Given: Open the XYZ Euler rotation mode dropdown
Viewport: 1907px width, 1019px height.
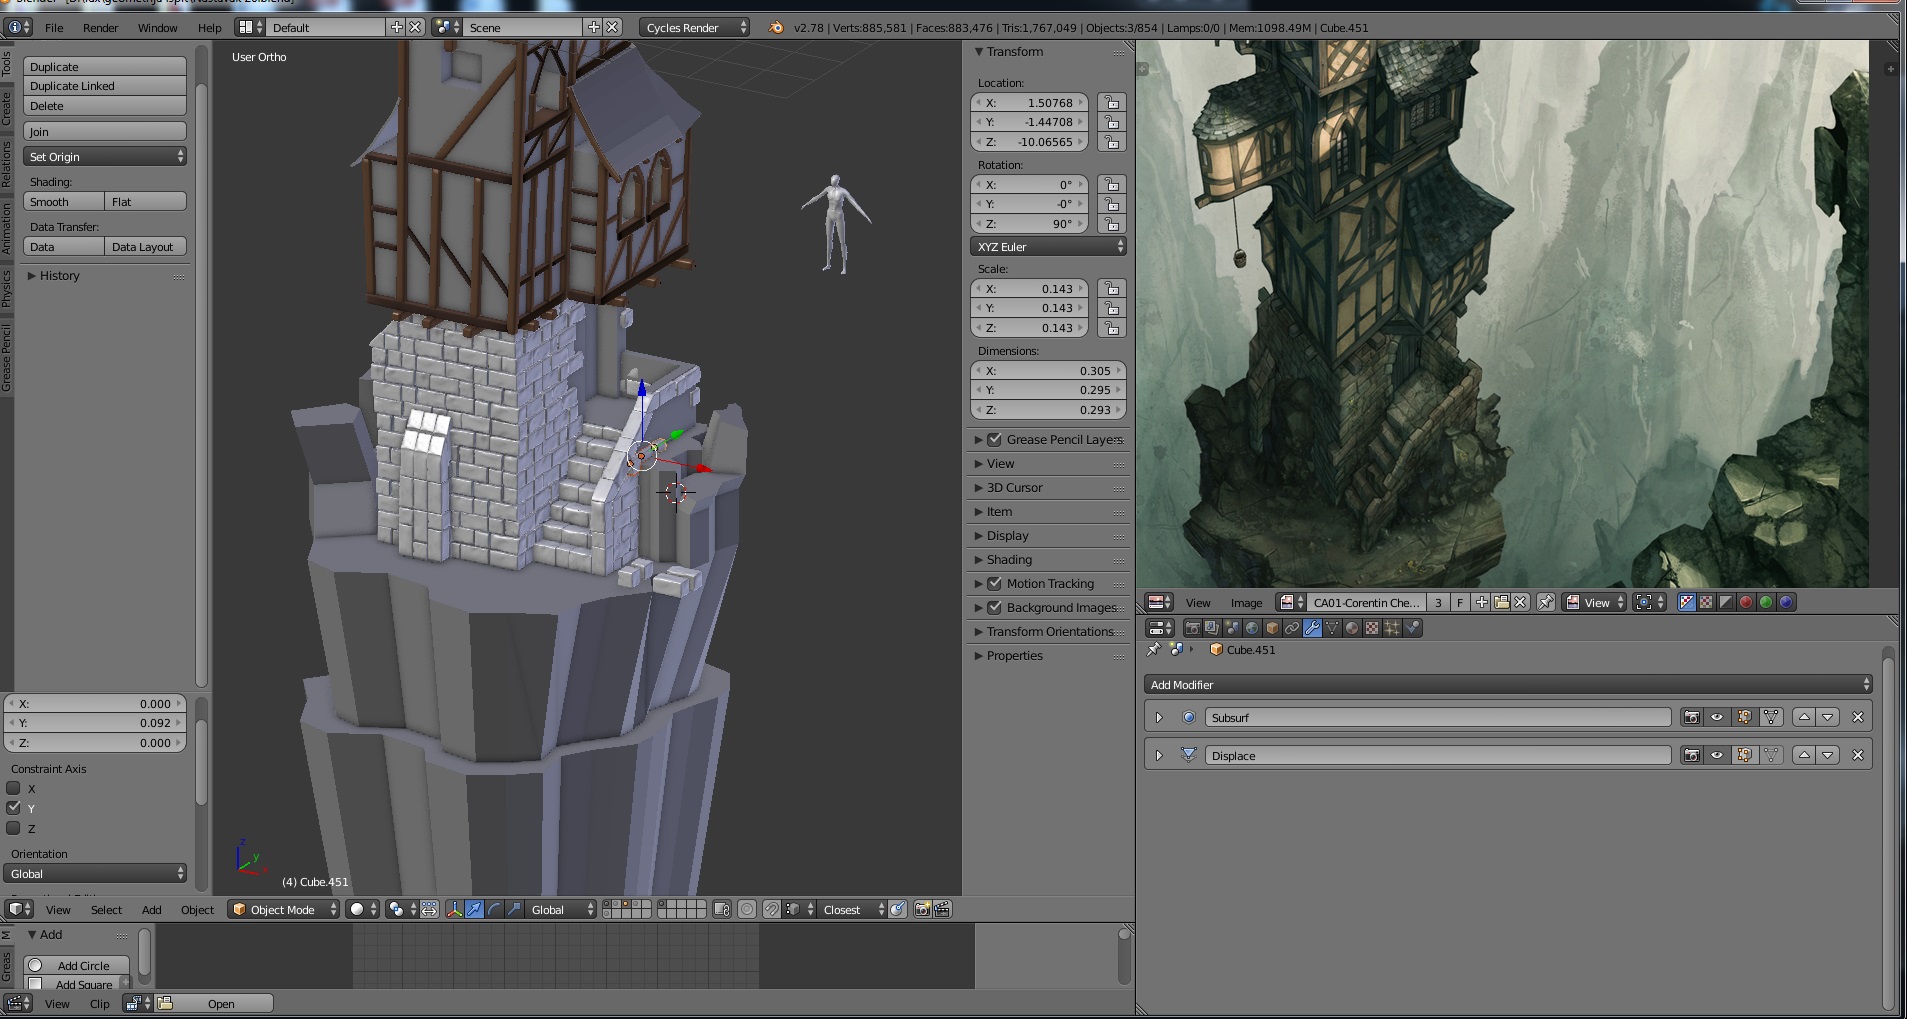Looking at the screenshot, I should click(x=1048, y=246).
